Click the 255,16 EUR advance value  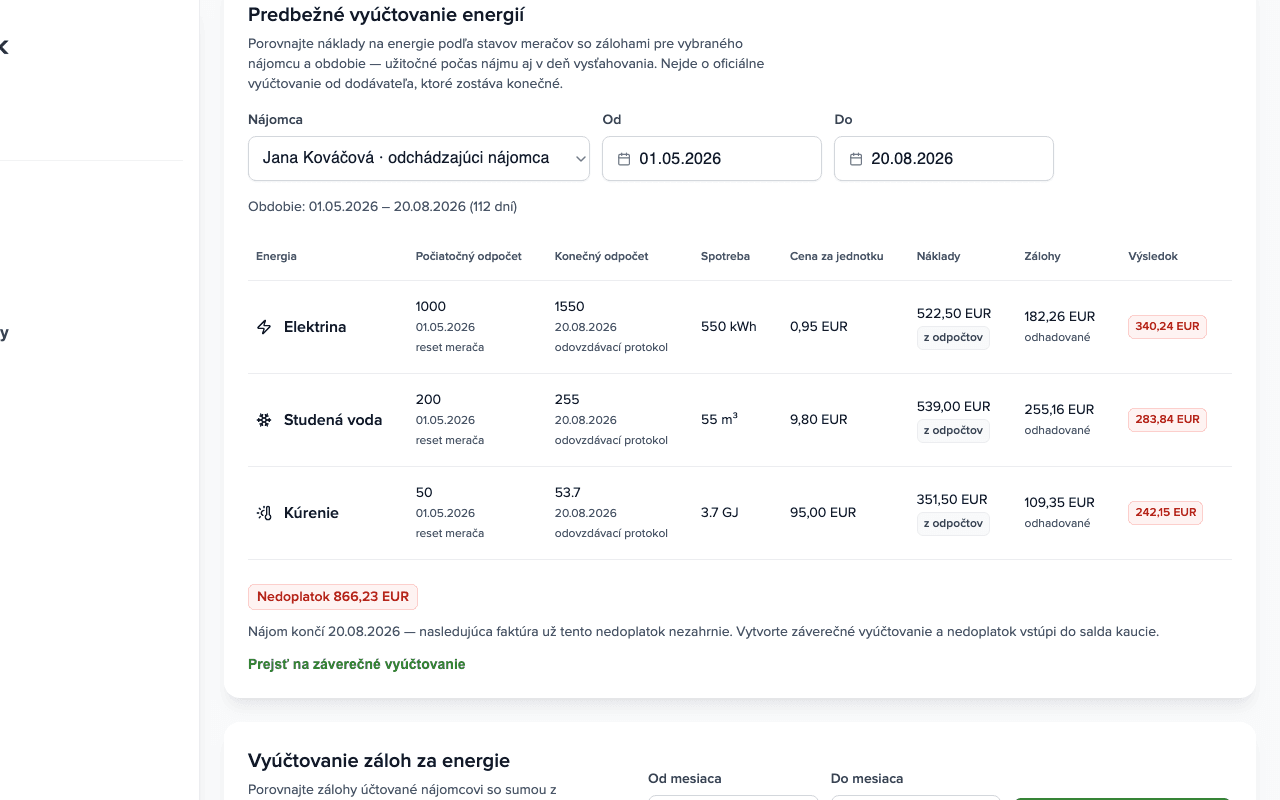1060,410
